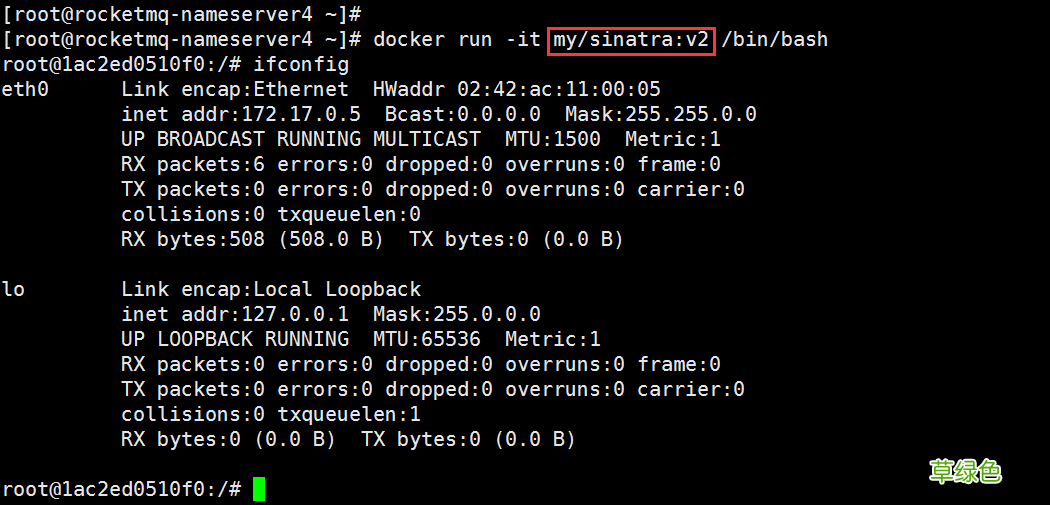This screenshot has width=1050, height=505.
Task: Click the /bin/bash argument in docker command
Action: pos(775,40)
